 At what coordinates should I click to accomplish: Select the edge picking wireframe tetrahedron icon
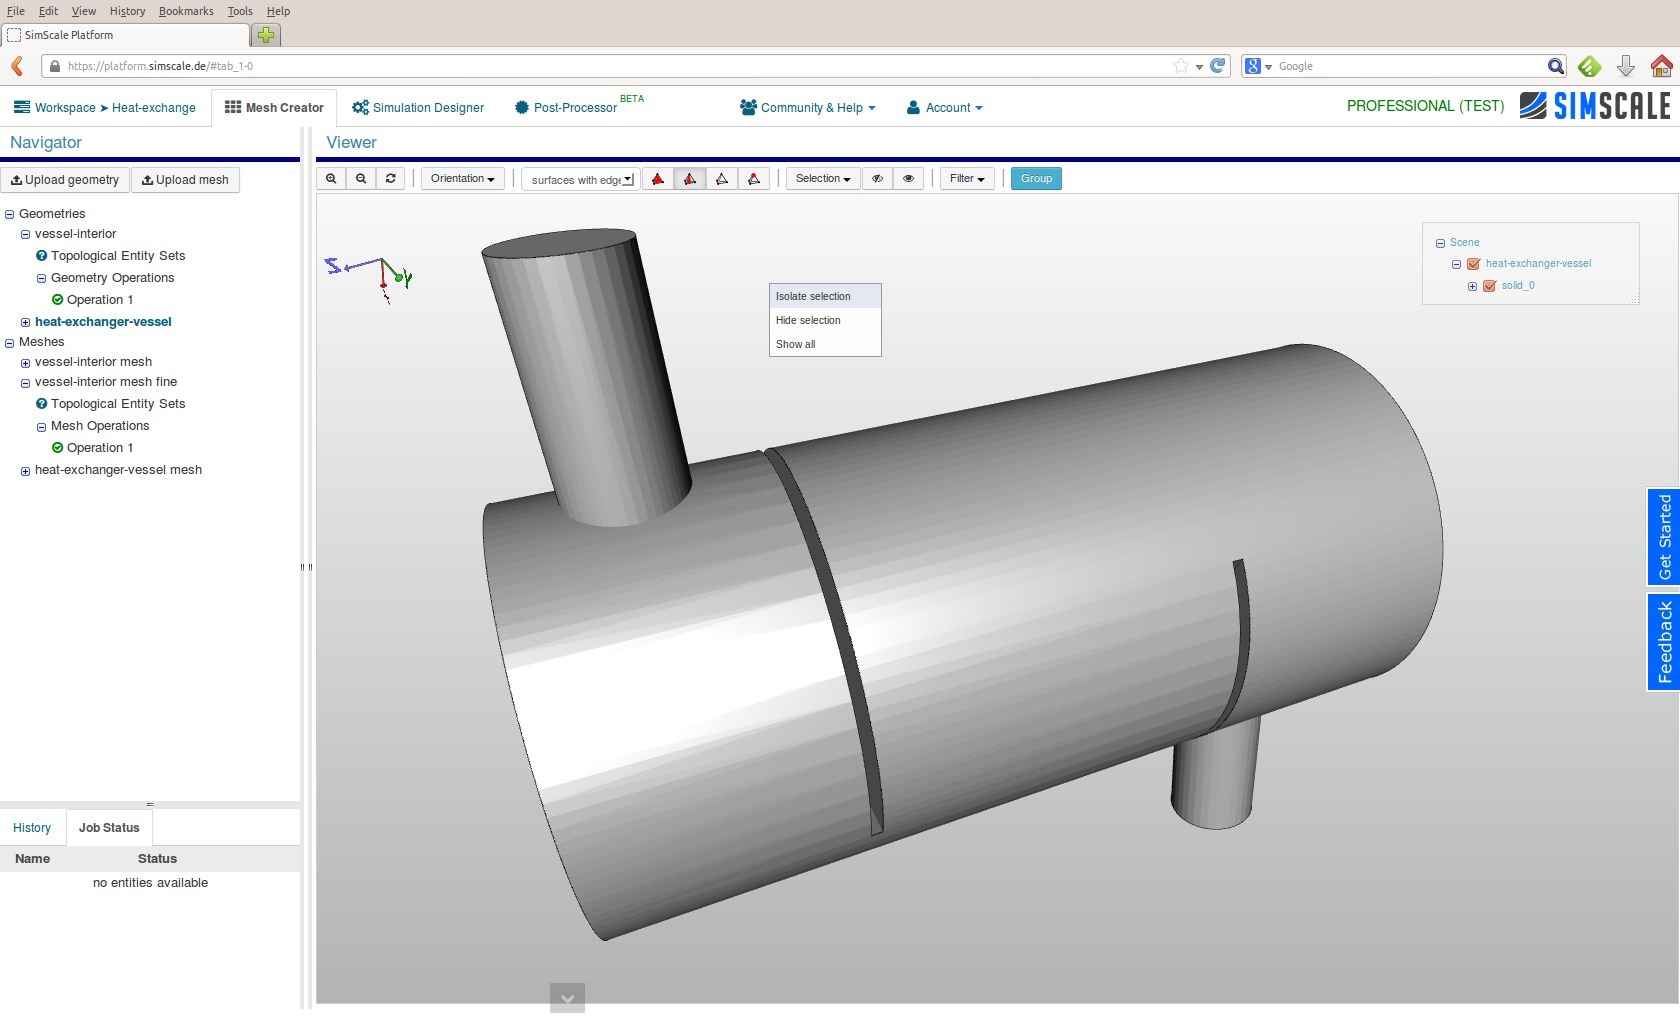click(722, 179)
